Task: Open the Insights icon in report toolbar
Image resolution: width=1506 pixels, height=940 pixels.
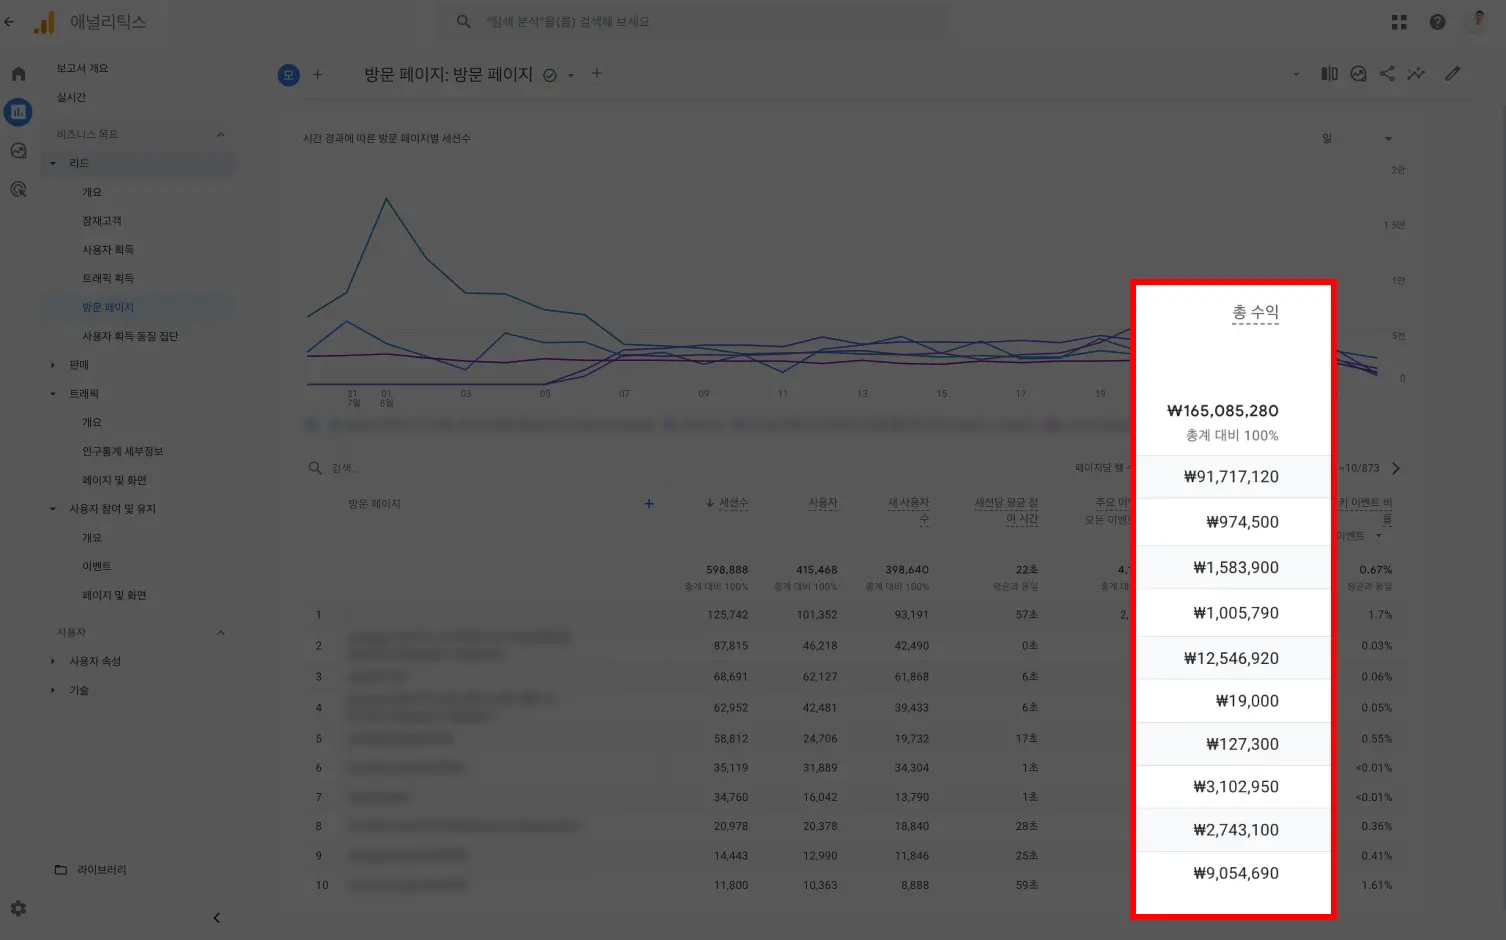Action: [x=1416, y=74]
